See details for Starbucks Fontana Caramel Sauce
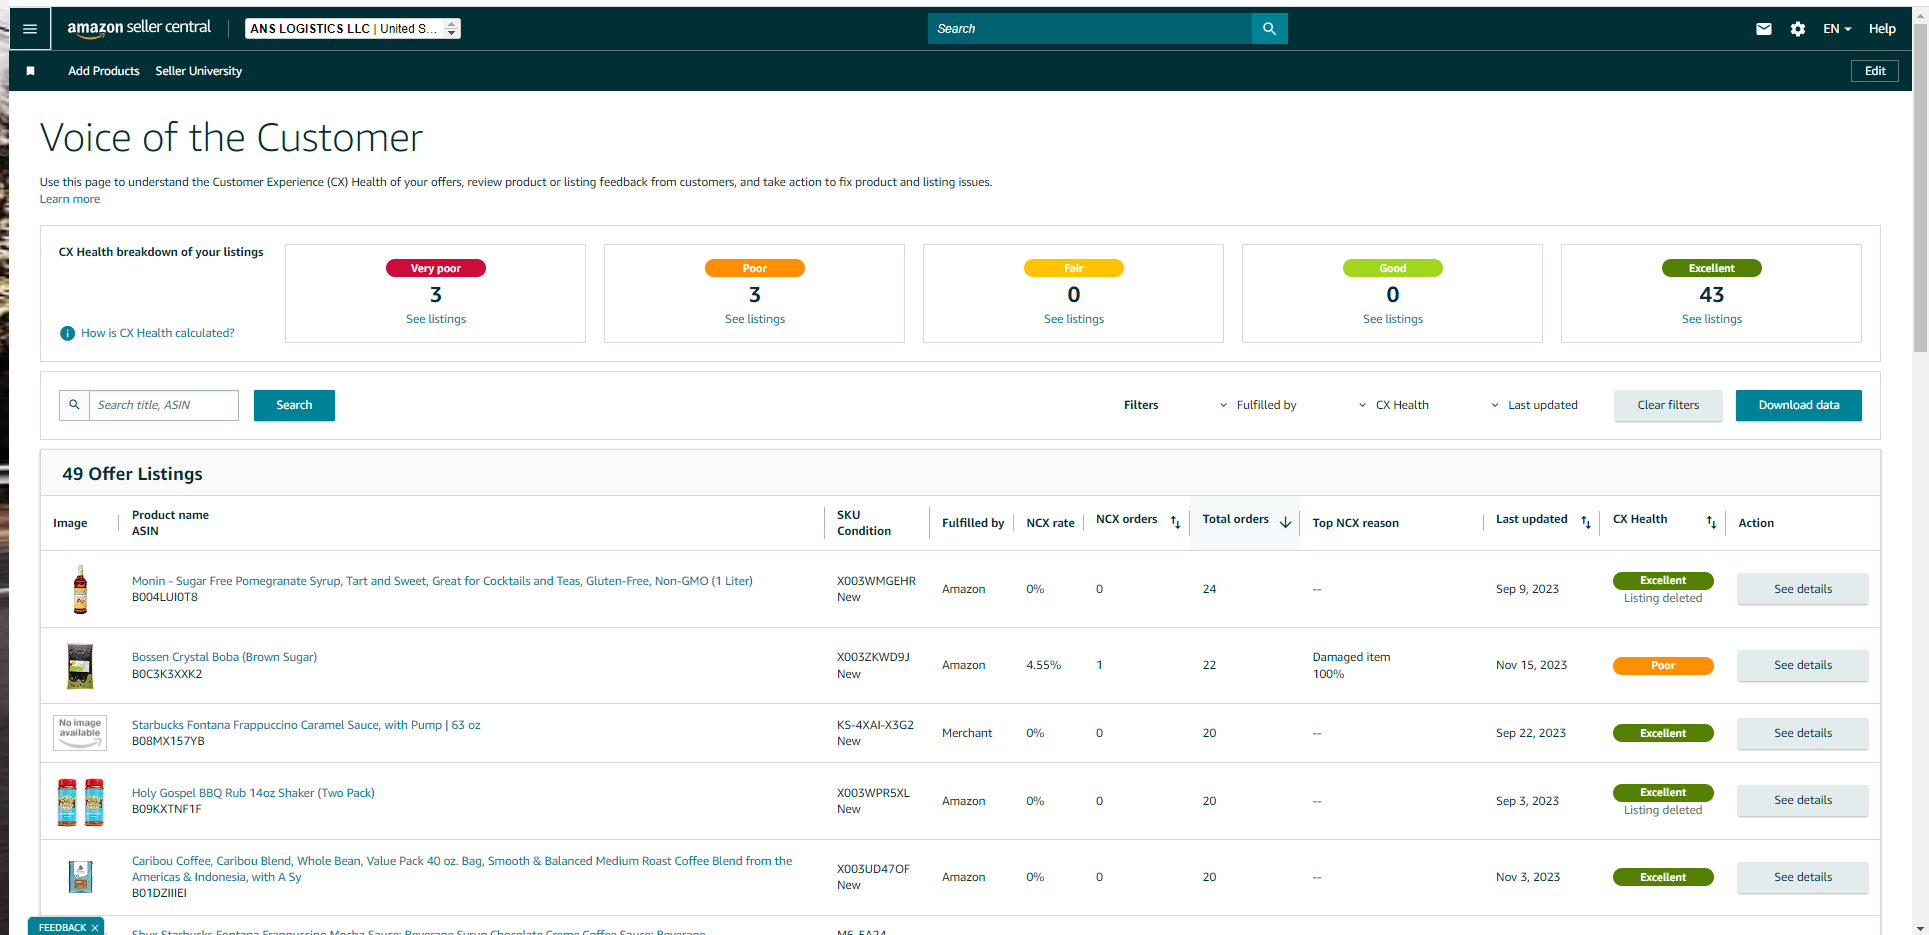Screen dimensions: 1929x935 [1803, 733]
